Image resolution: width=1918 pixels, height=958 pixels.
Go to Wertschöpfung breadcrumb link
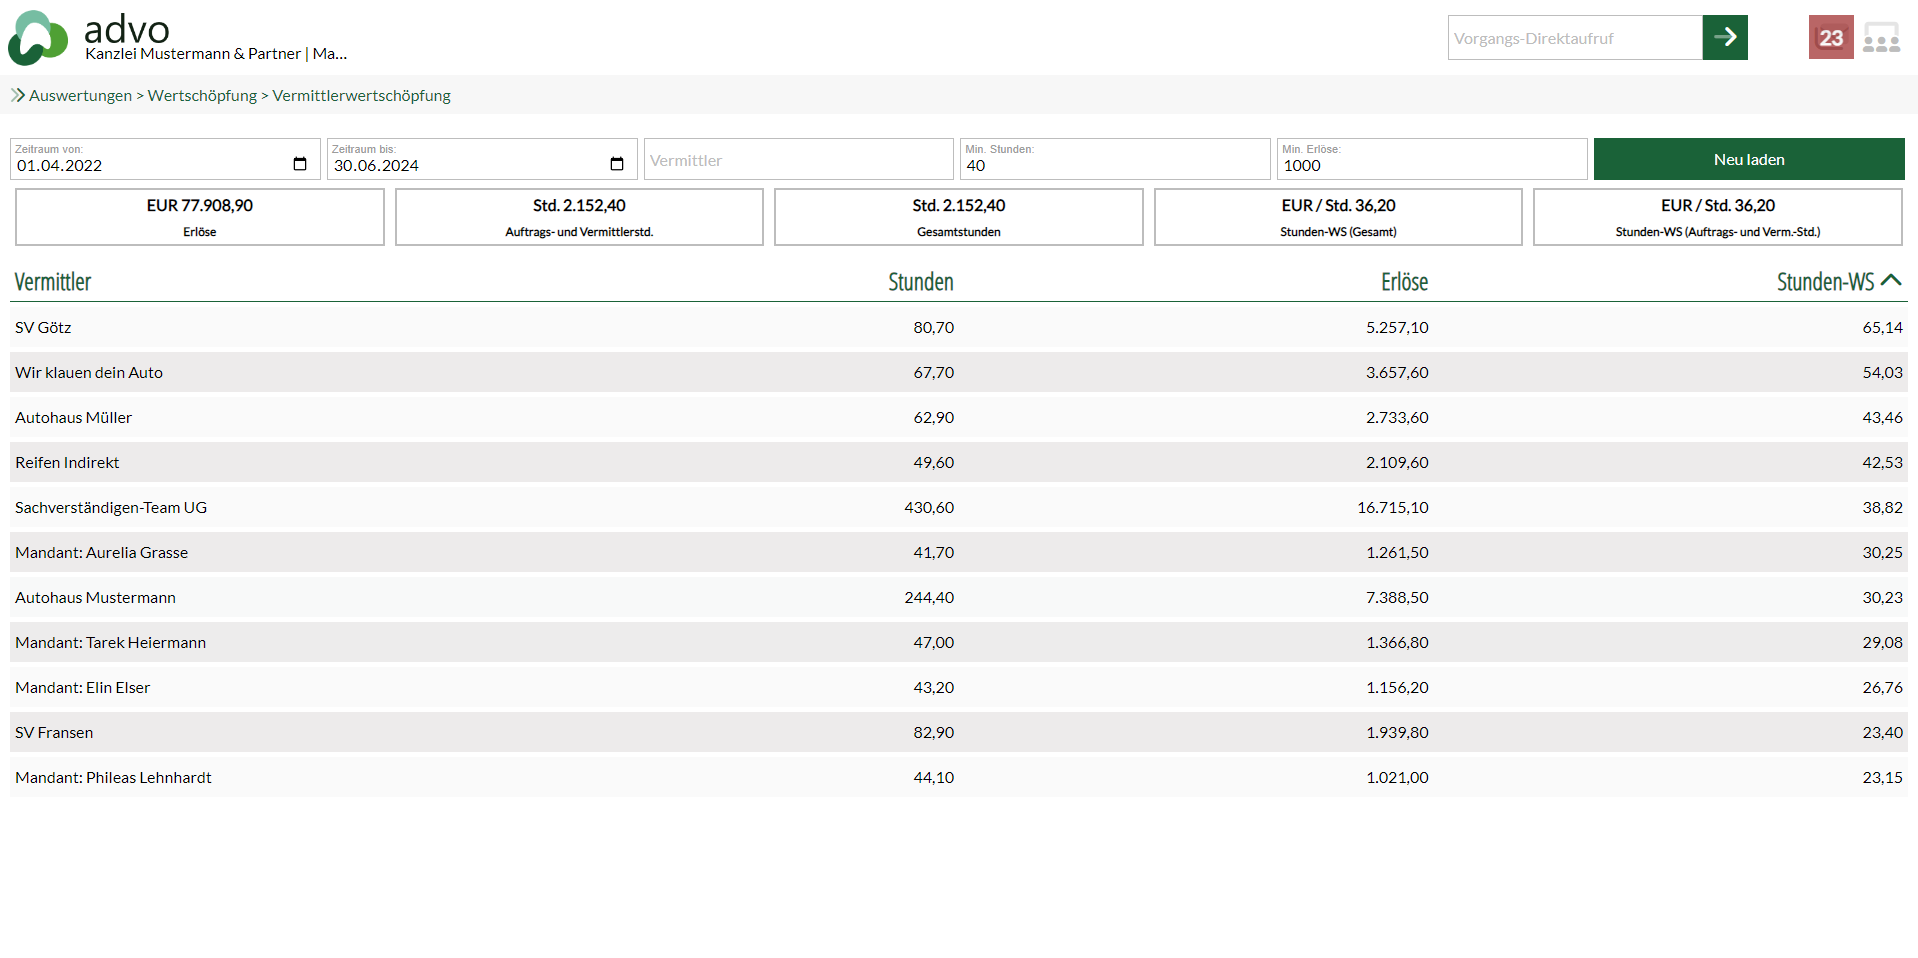(x=202, y=95)
